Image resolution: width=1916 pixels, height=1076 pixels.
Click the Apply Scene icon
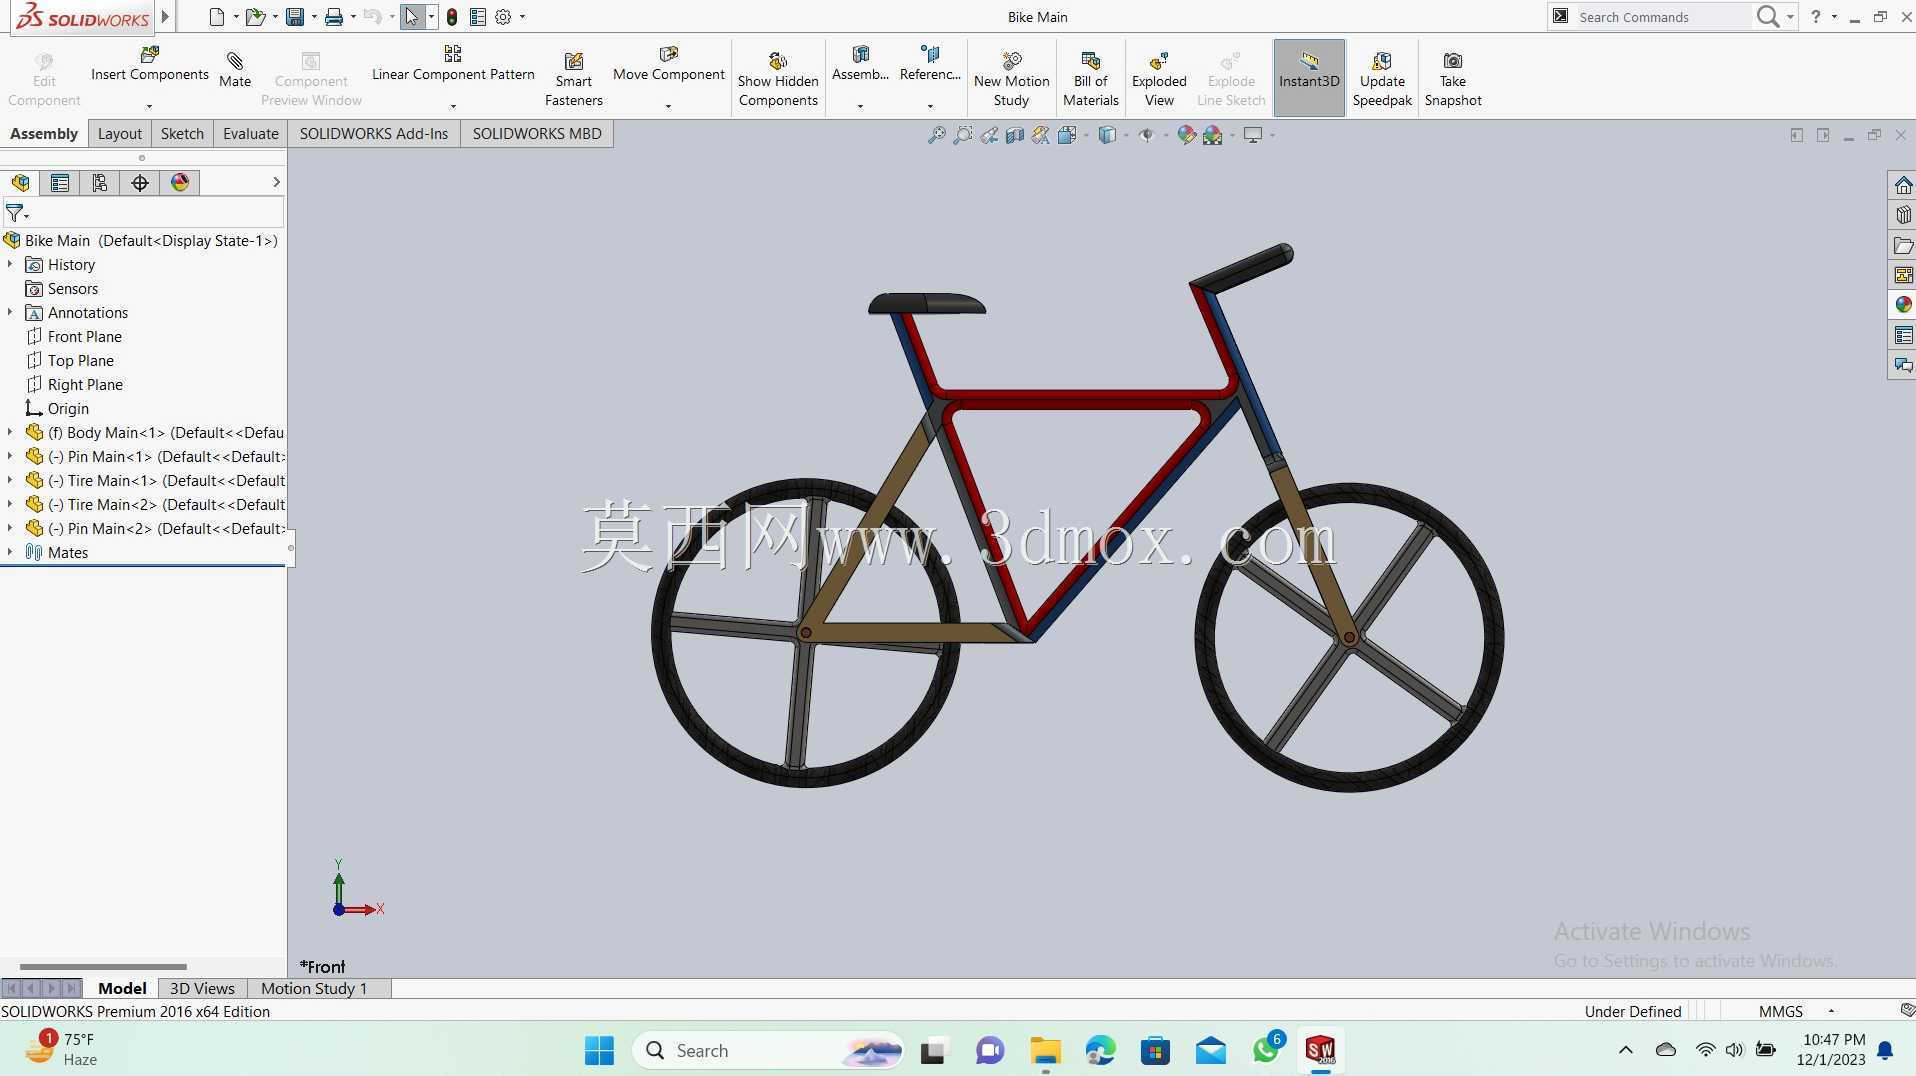1213,135
